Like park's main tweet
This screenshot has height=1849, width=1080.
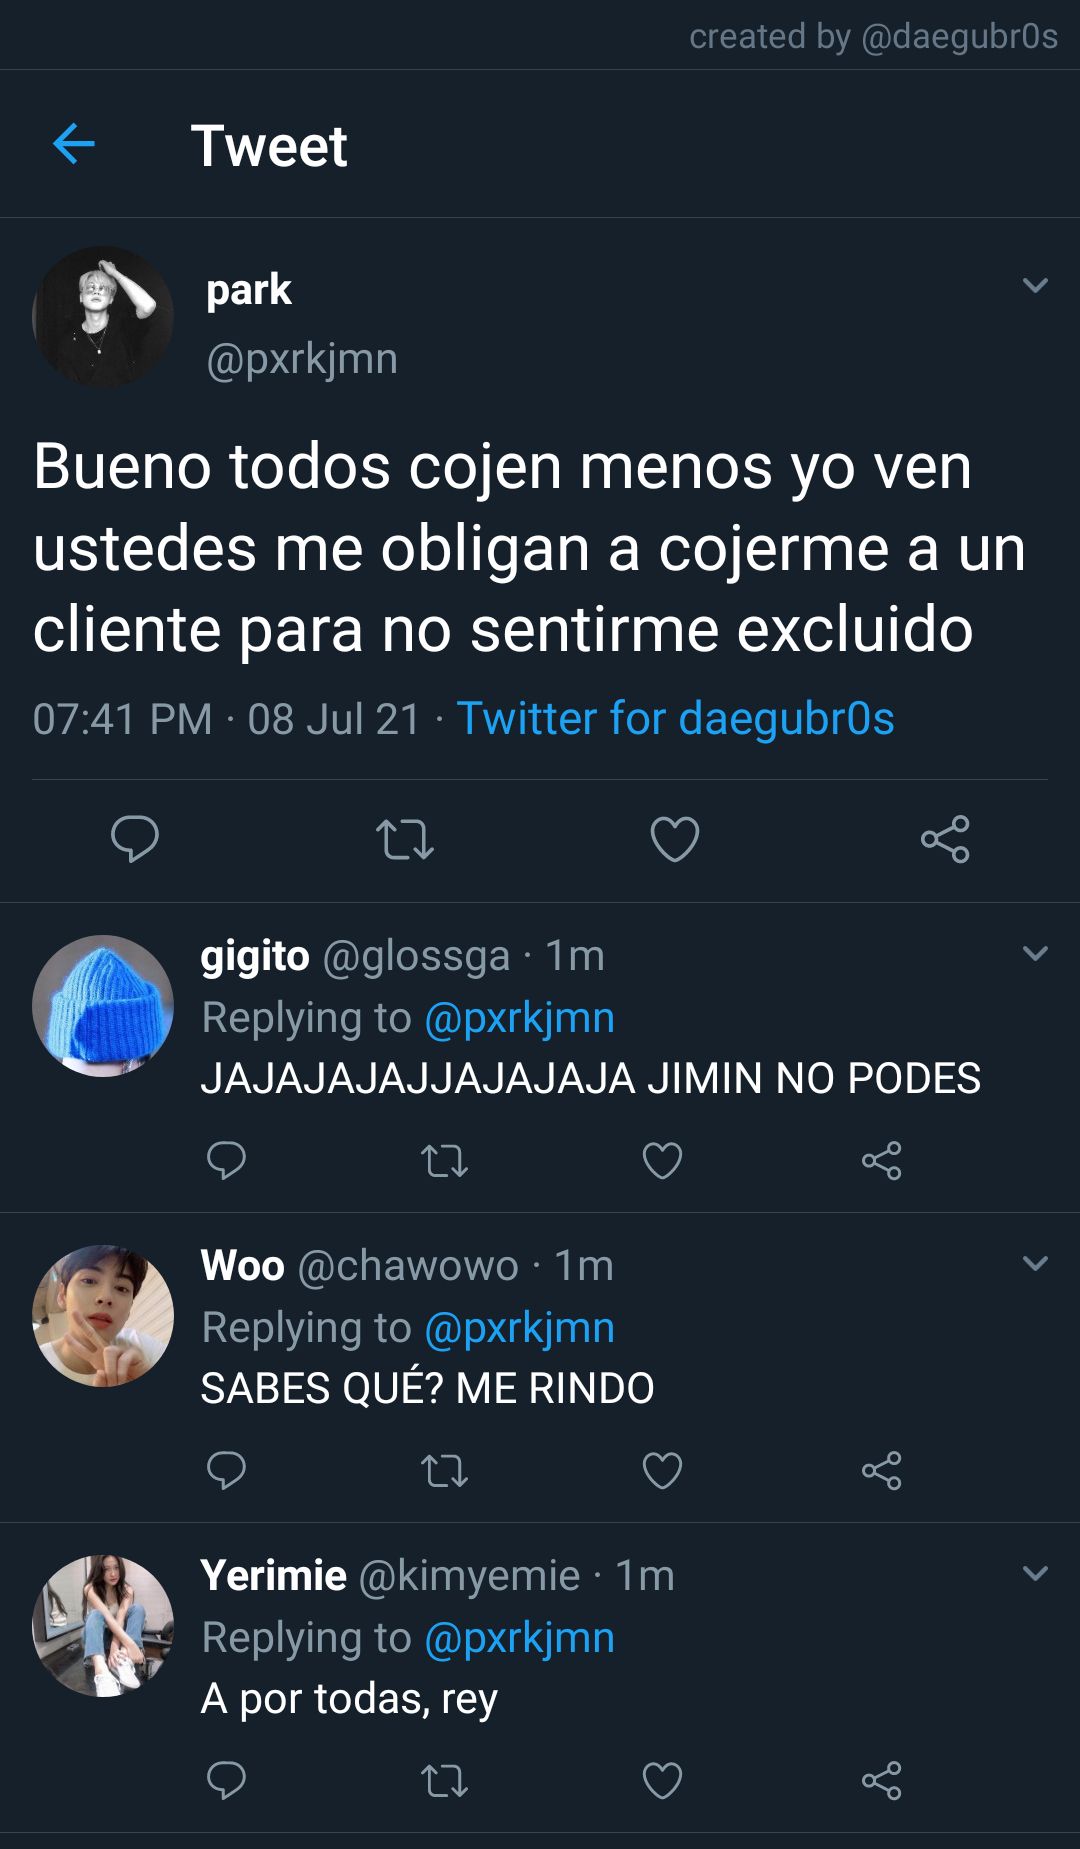coord(675,839)
